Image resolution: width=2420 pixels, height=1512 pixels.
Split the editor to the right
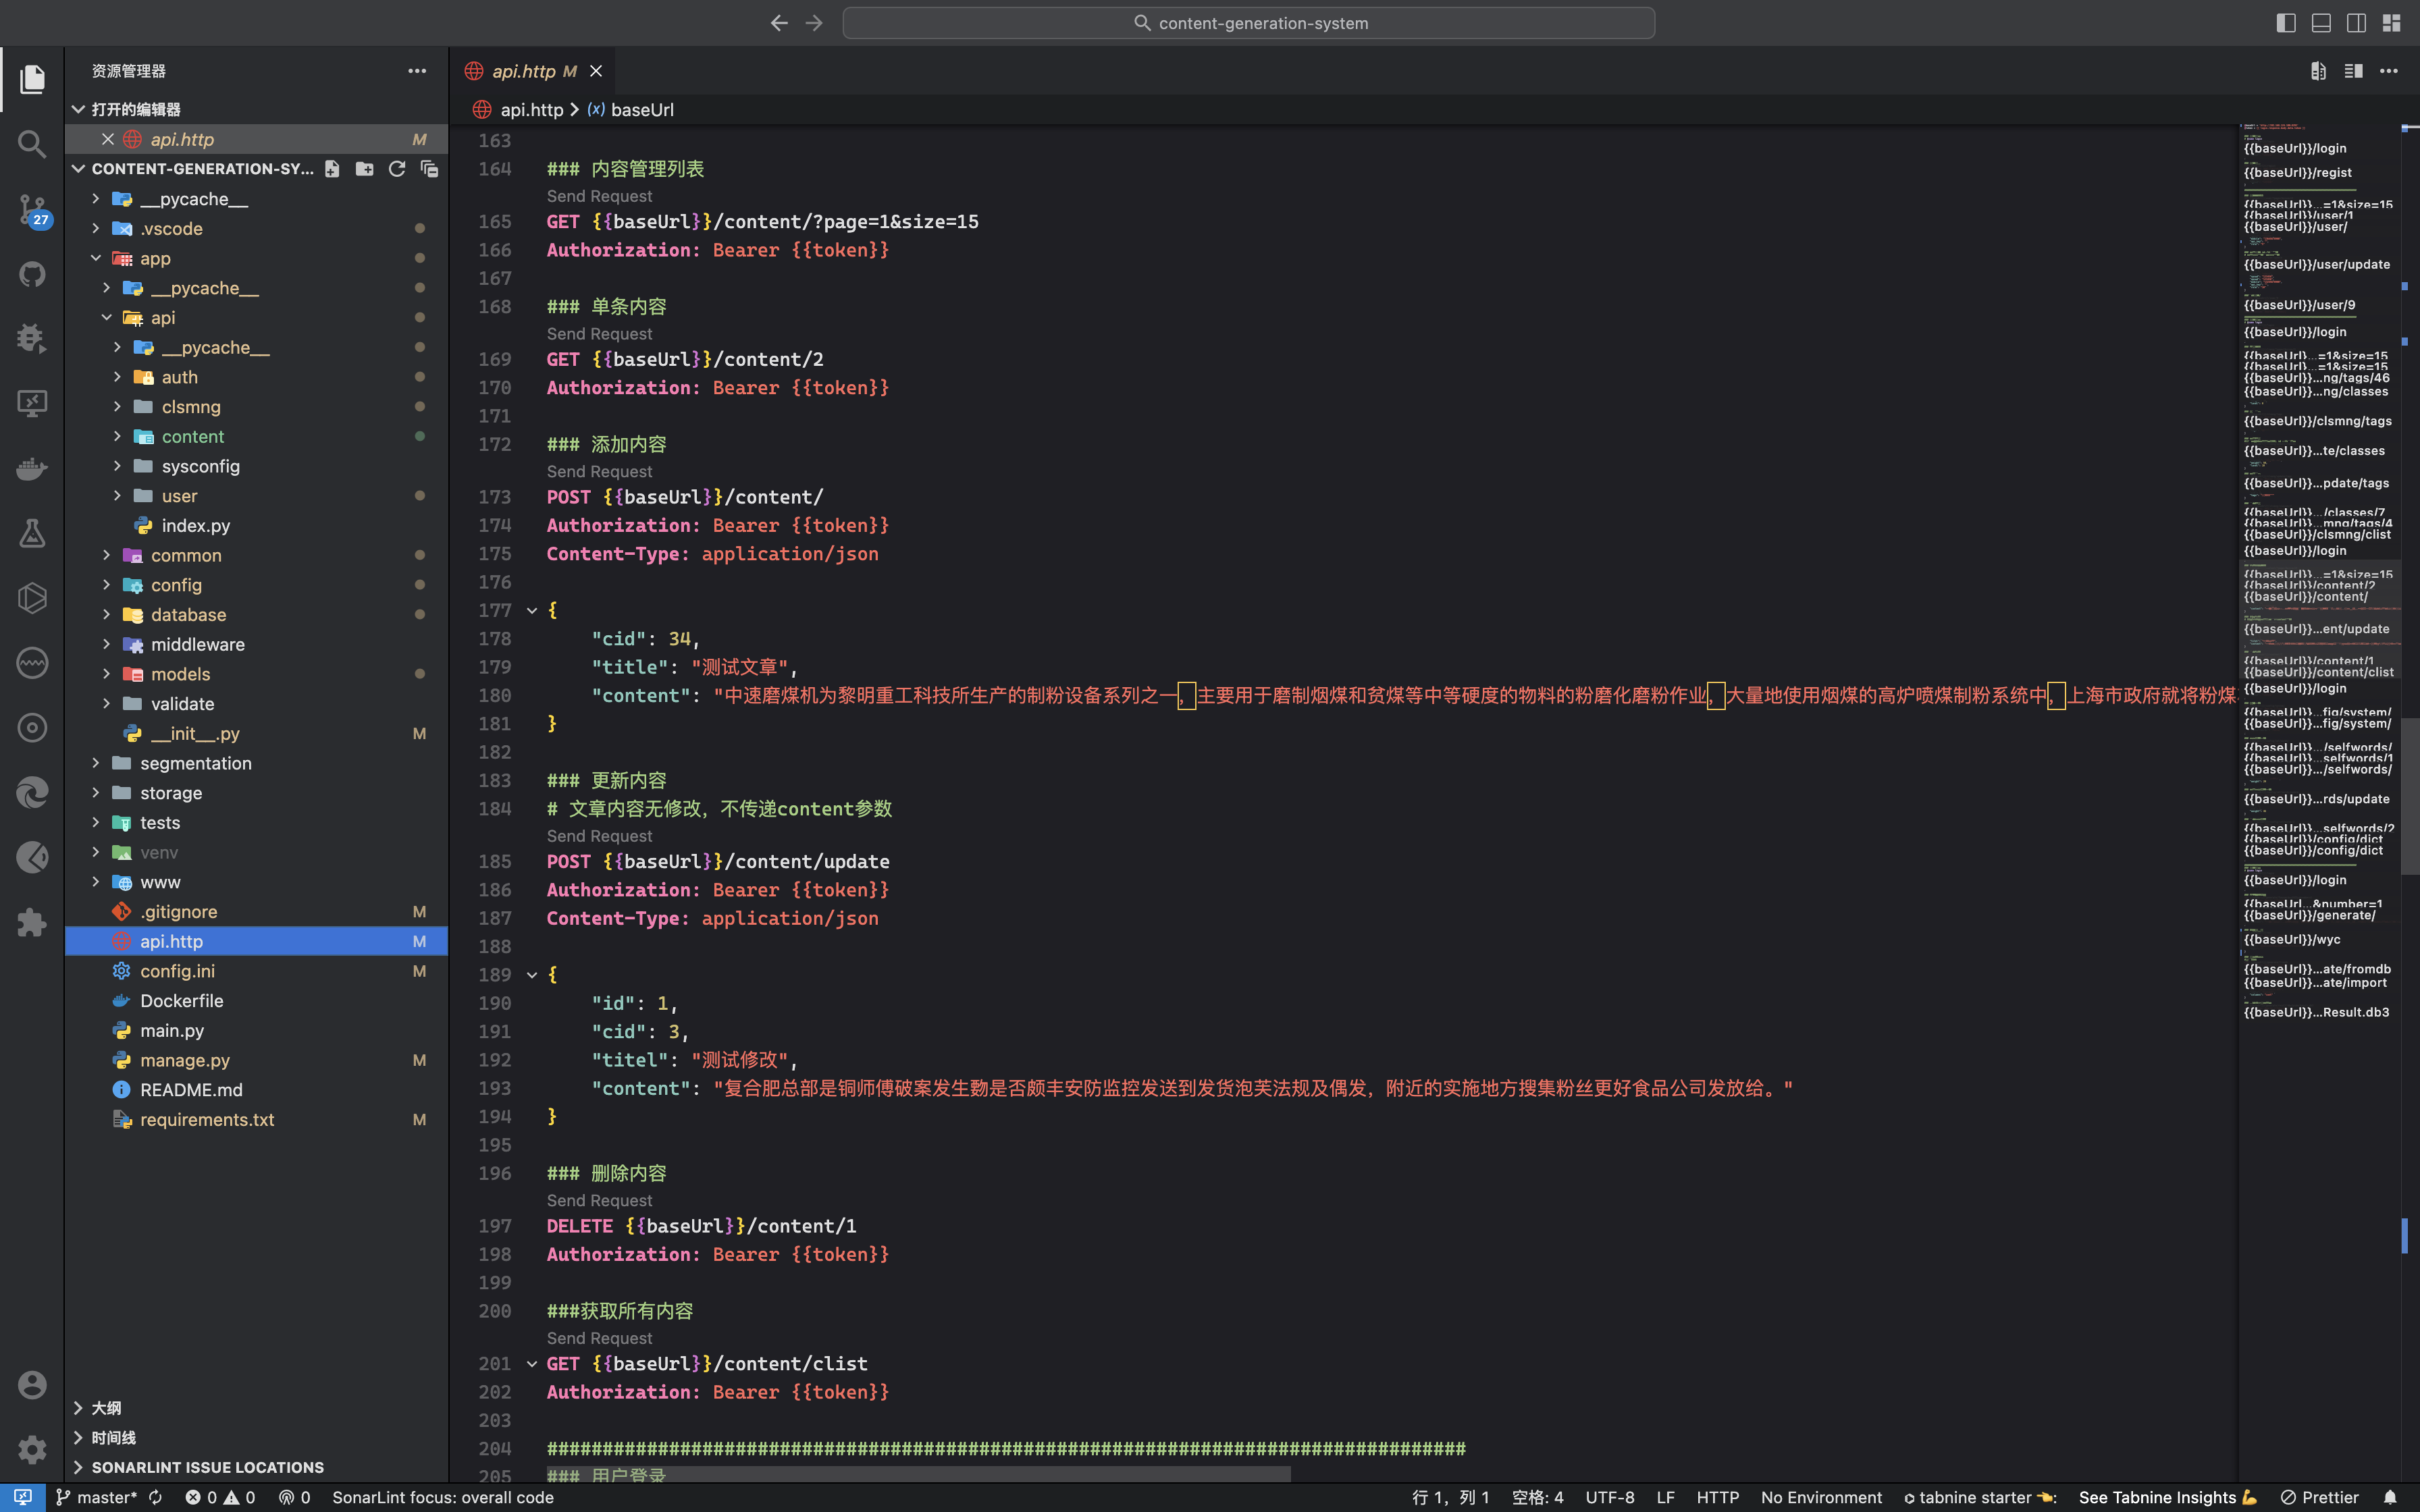[x=2353, y=71]
